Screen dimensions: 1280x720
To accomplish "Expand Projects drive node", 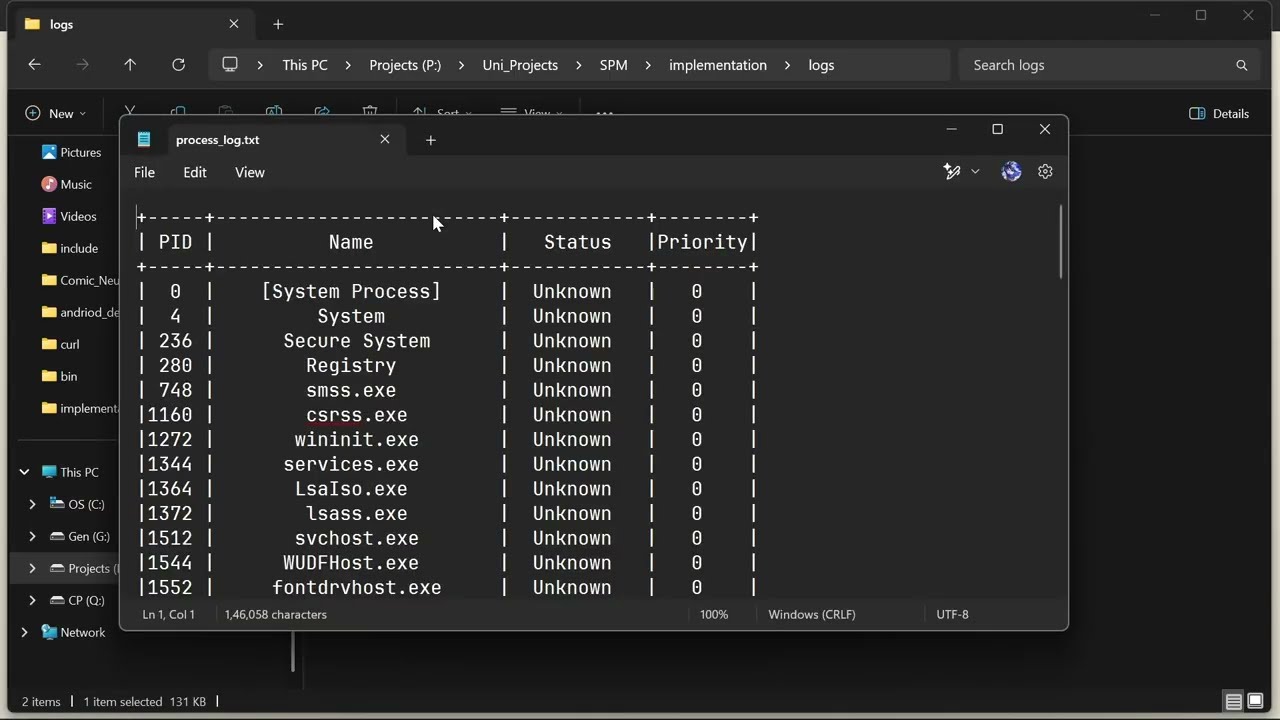I will pyautogui.click(x=32, y=568).
